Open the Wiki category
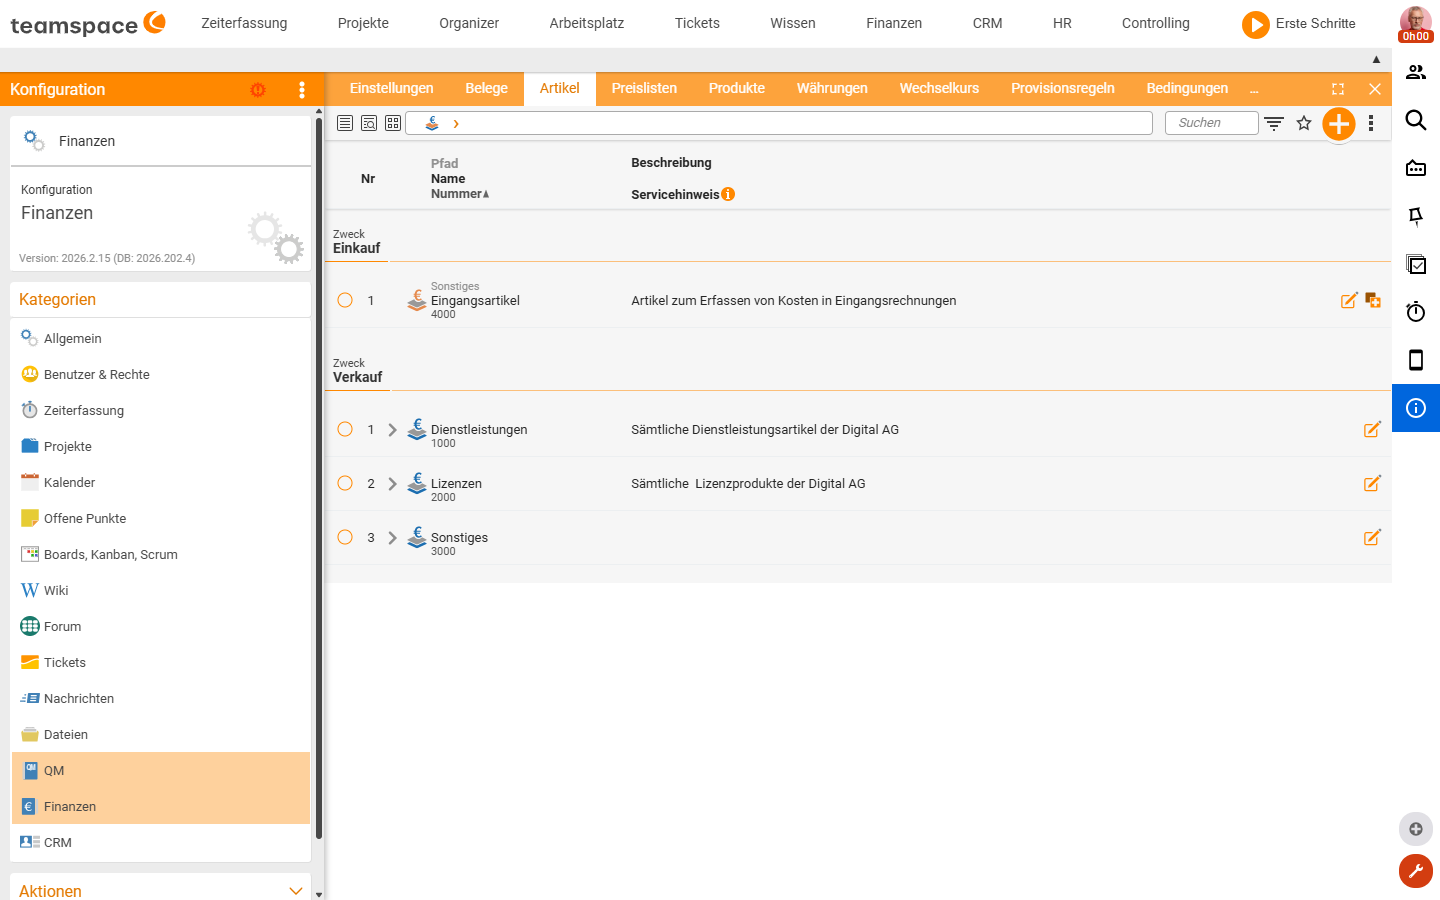 pyautogui.click(x=161, y=590)
